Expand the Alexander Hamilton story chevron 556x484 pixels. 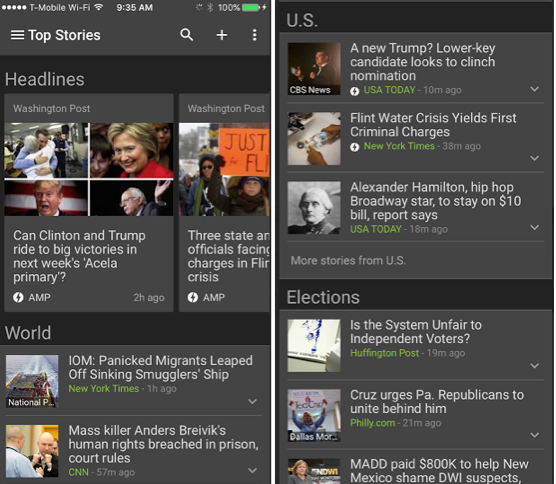point(535,227)
